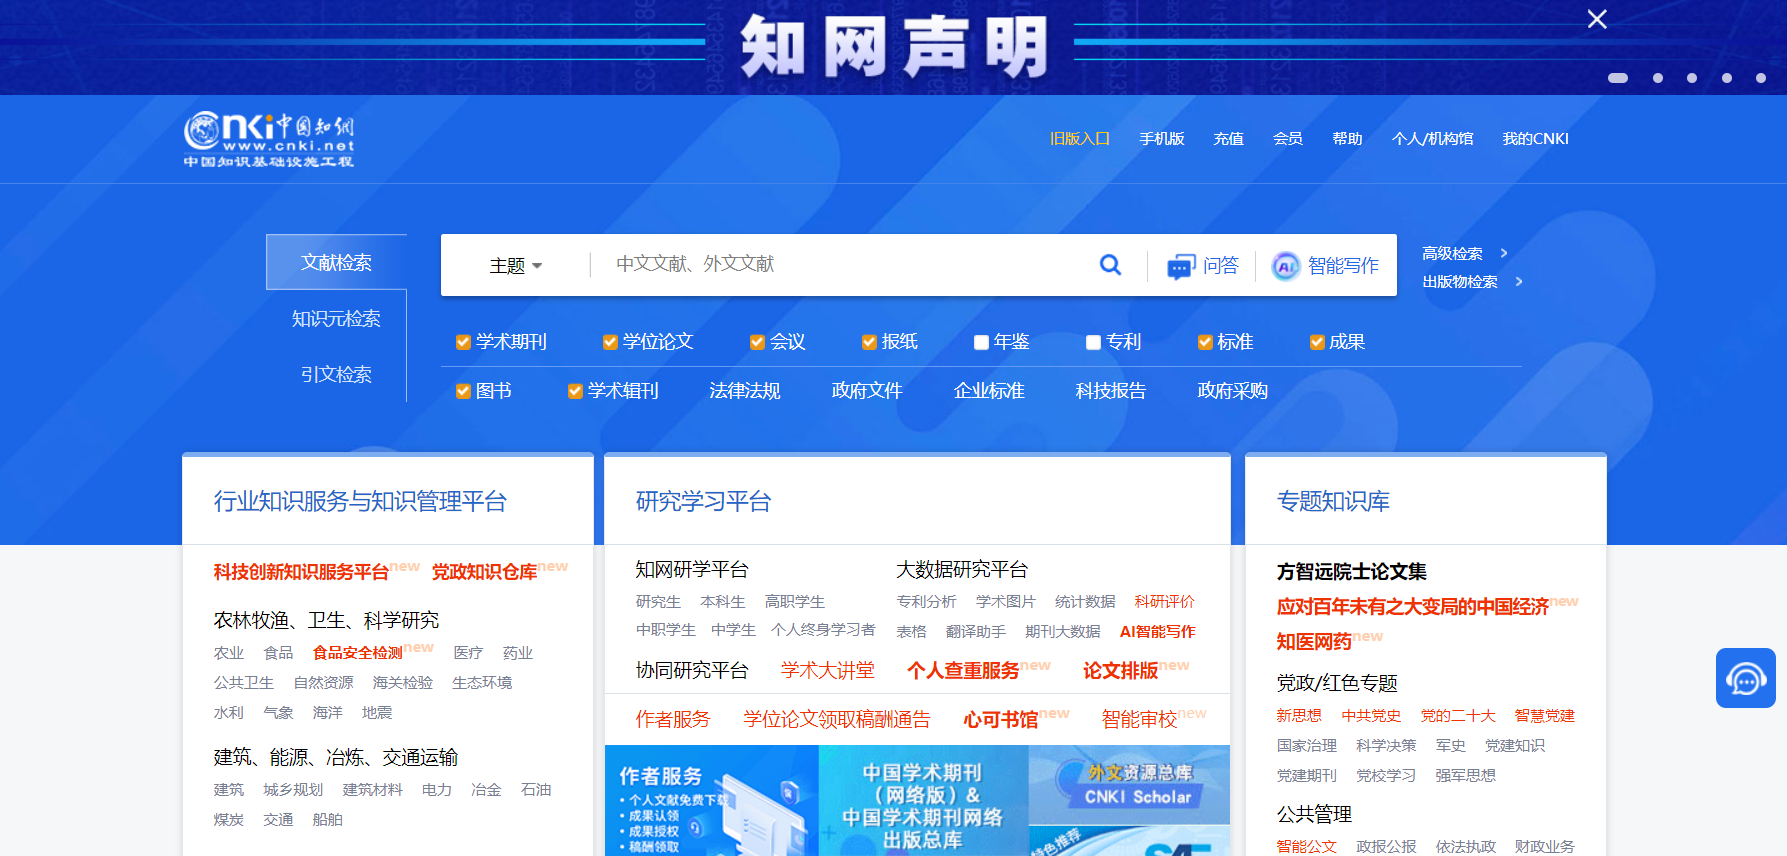Close the 知网声明 banner
This screenshot has width=1787, height=856.
(x=1597, y=19)
